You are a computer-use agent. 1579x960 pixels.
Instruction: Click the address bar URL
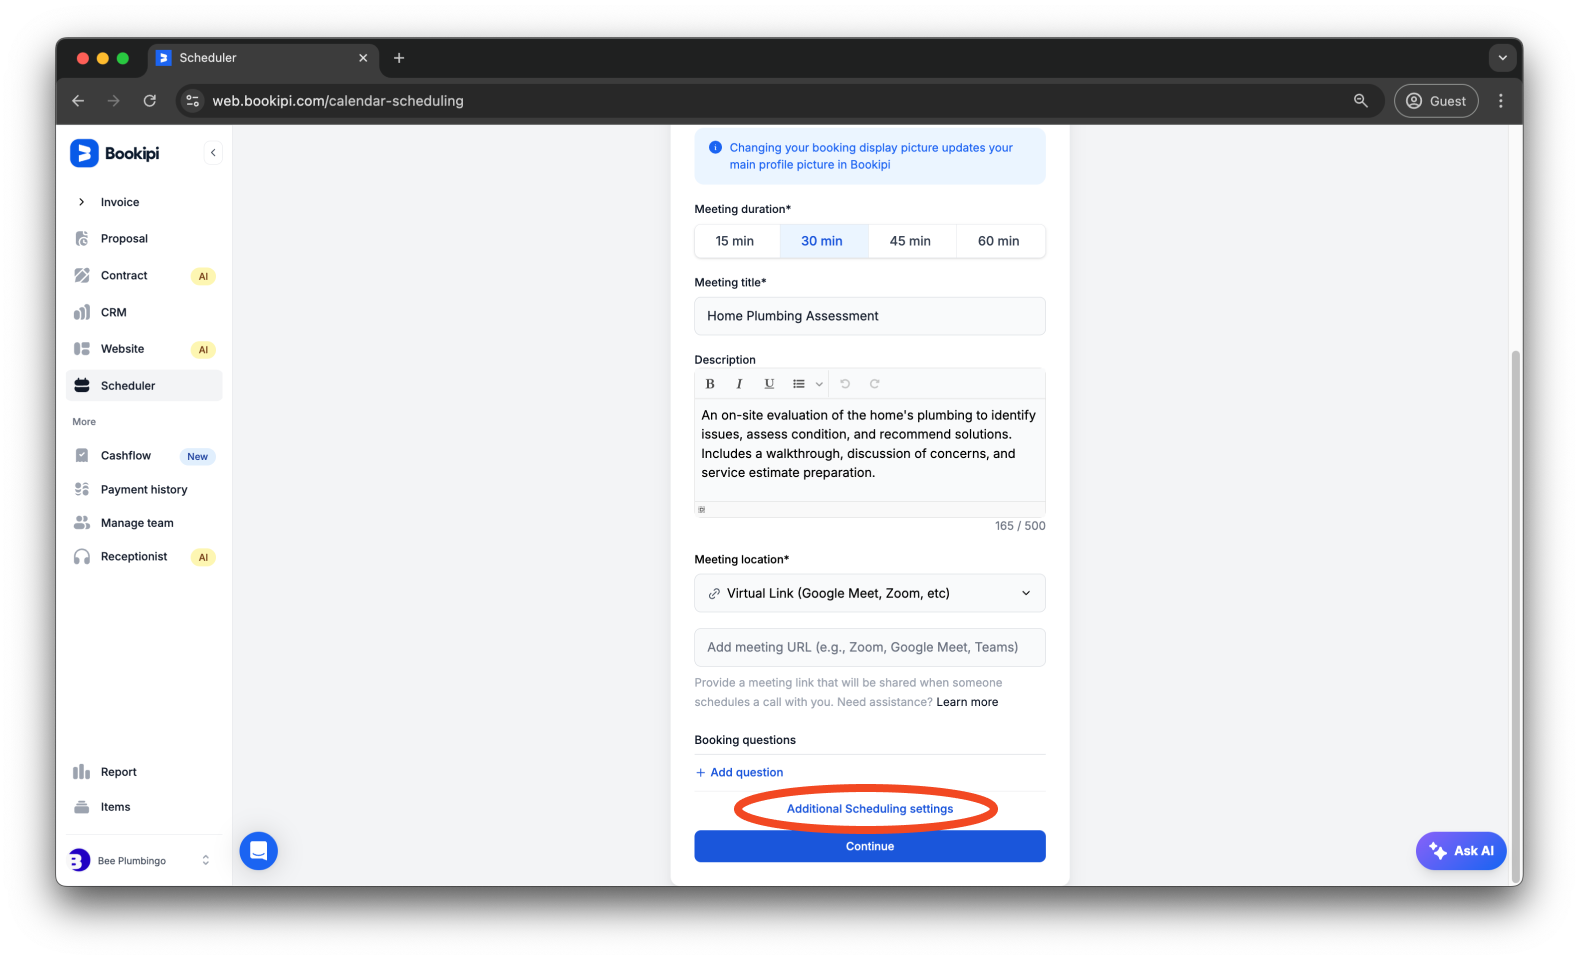pos(338,101)
